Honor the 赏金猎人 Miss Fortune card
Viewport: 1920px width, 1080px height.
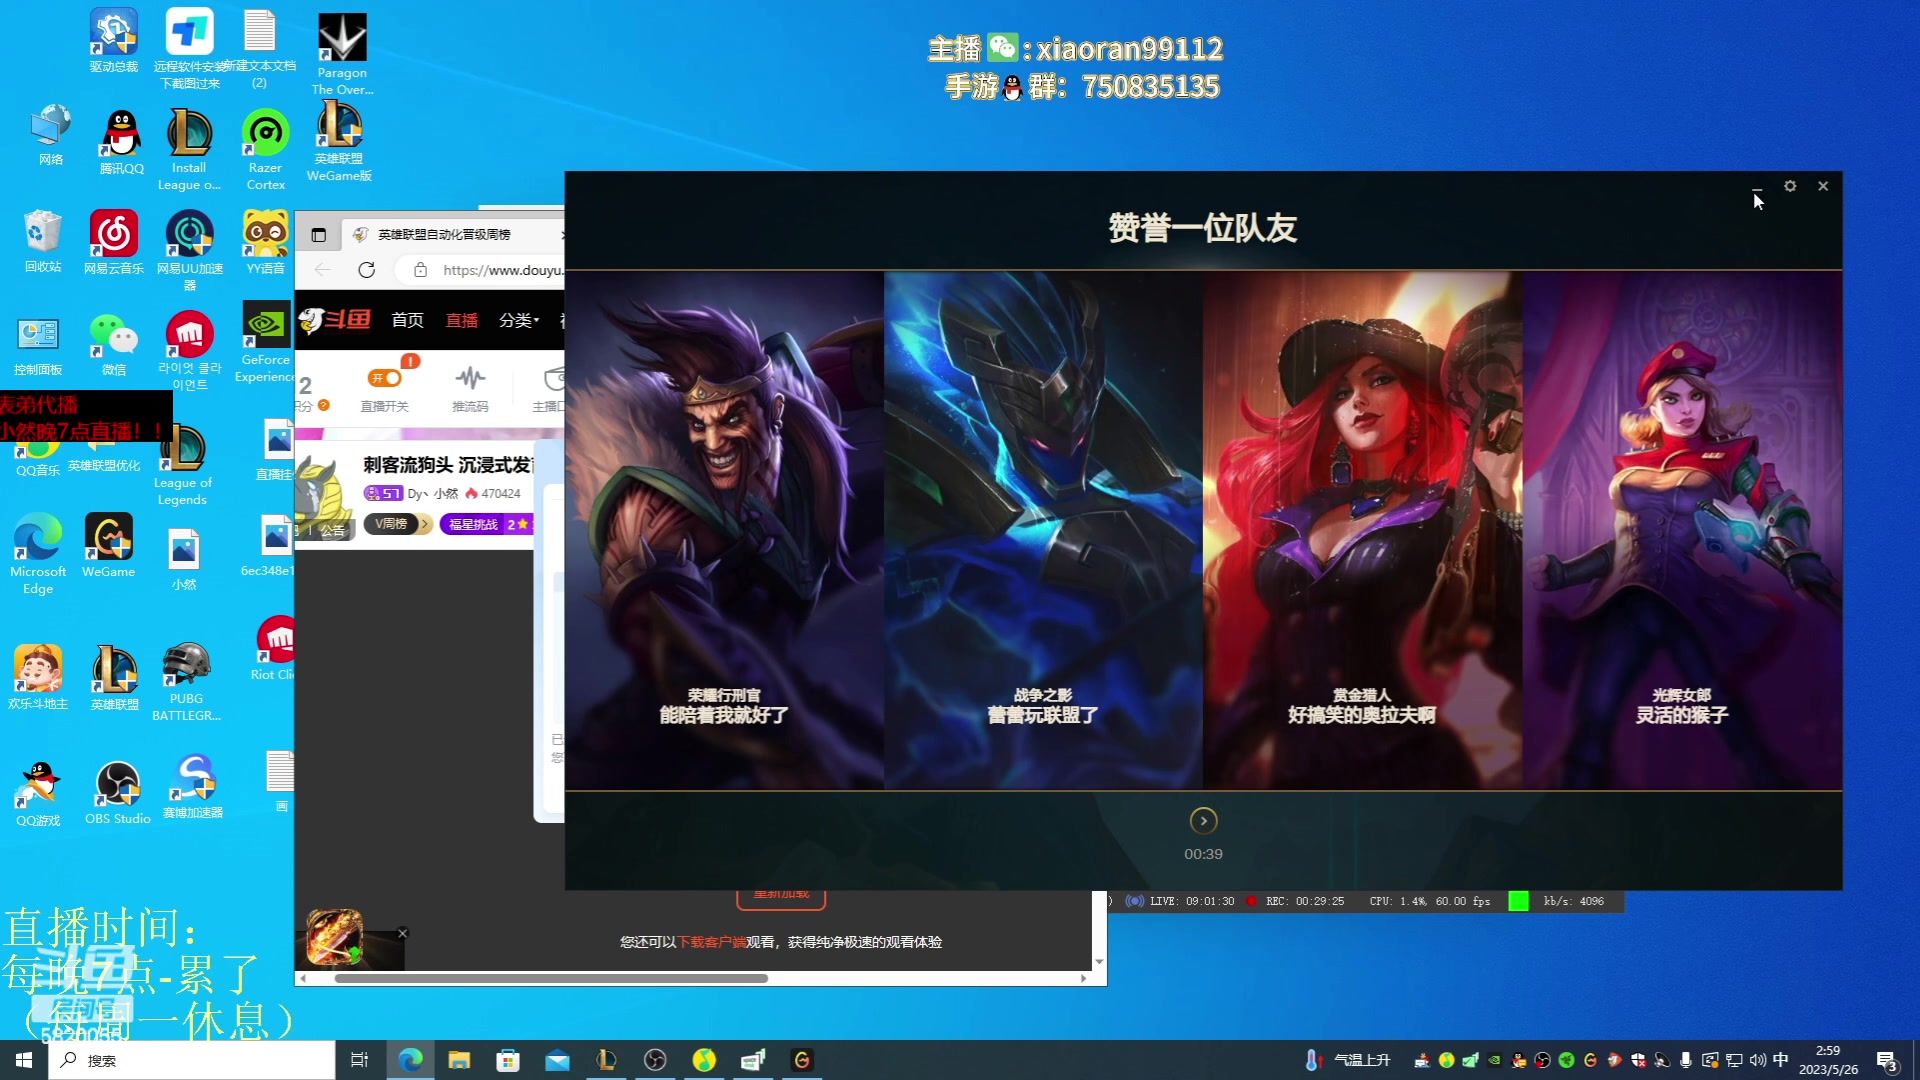(x=1362, y=531)
